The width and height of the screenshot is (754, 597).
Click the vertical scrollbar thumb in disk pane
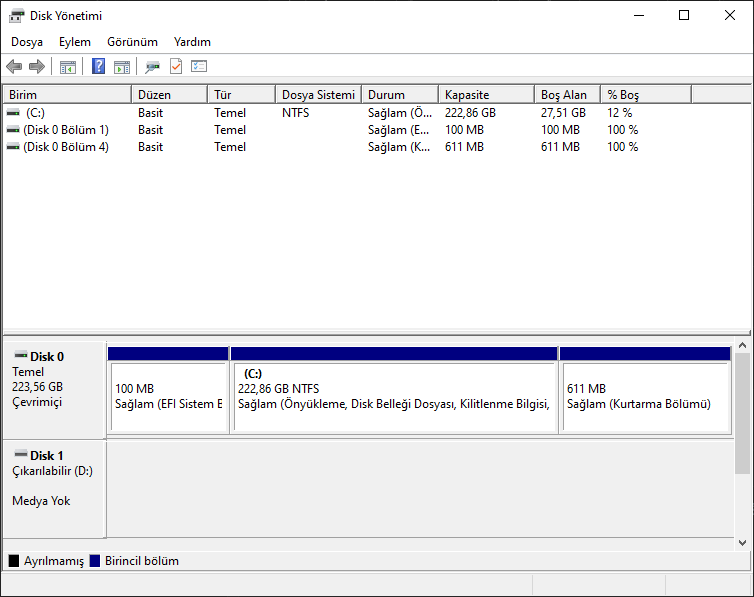pyautogui.click(x=742, y=413)
